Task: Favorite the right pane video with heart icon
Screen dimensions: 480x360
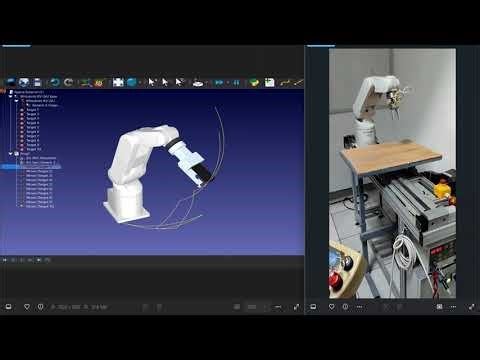Action: point(332,307)
